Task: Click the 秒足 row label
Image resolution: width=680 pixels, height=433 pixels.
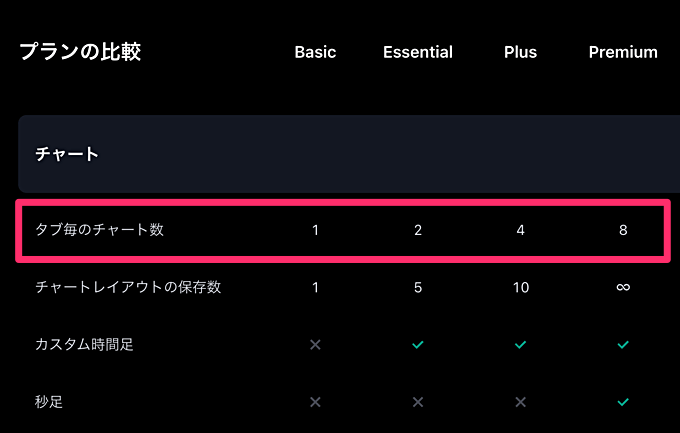Action: point(49,402)
